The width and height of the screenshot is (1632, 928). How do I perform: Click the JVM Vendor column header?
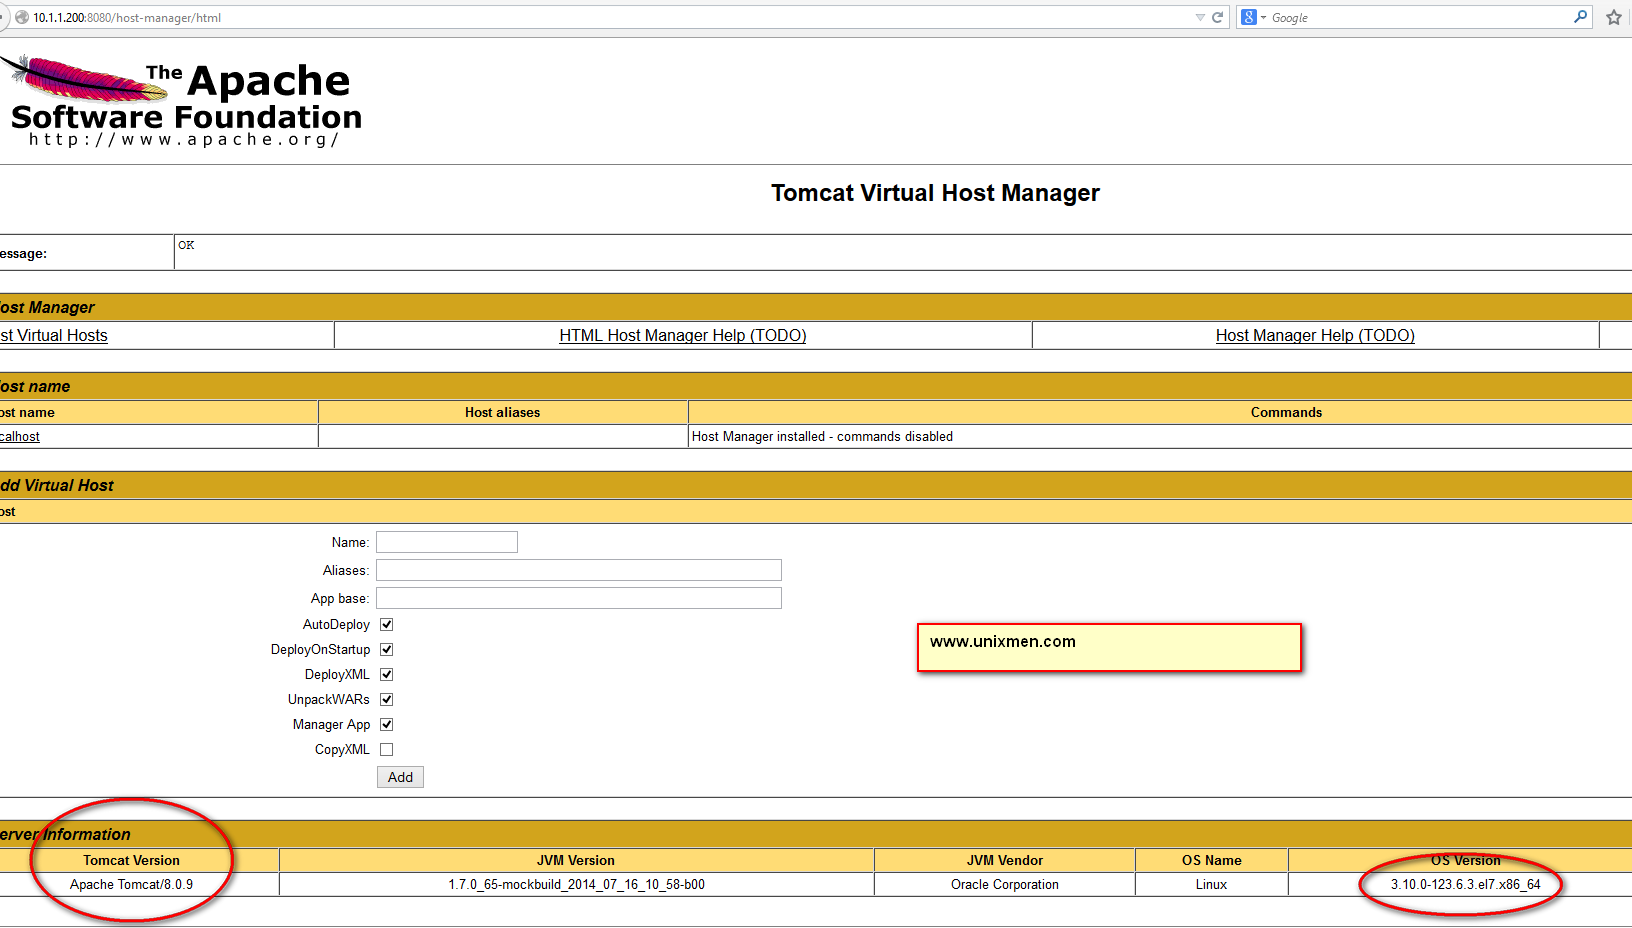[1005, 861]
